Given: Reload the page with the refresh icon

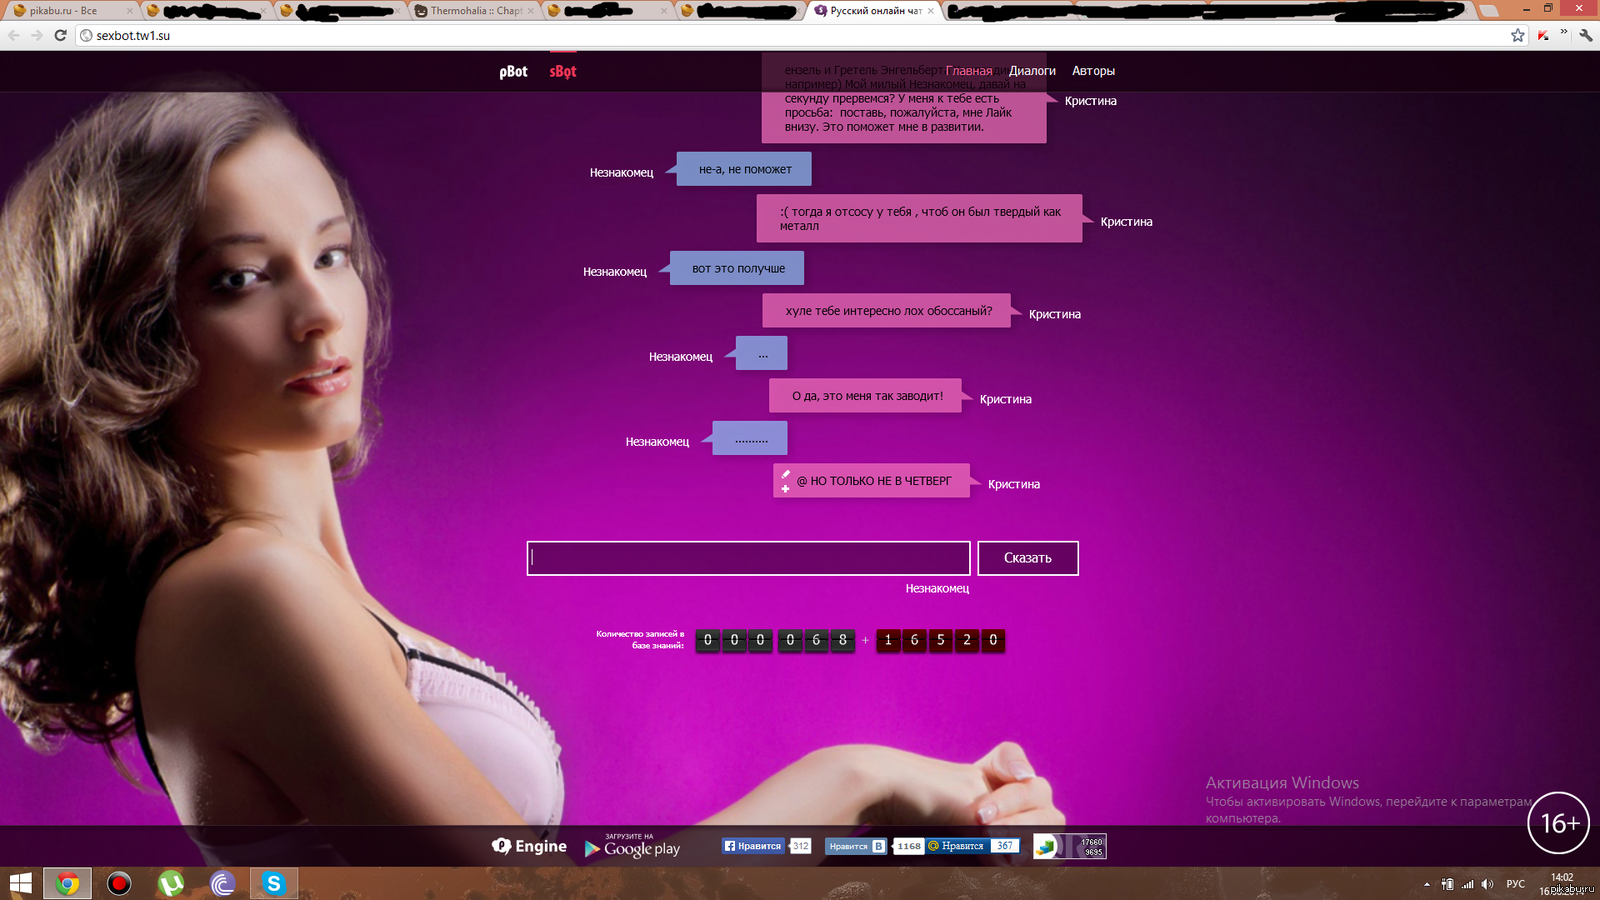Looking at the screenshot, I should click(60, 35).
